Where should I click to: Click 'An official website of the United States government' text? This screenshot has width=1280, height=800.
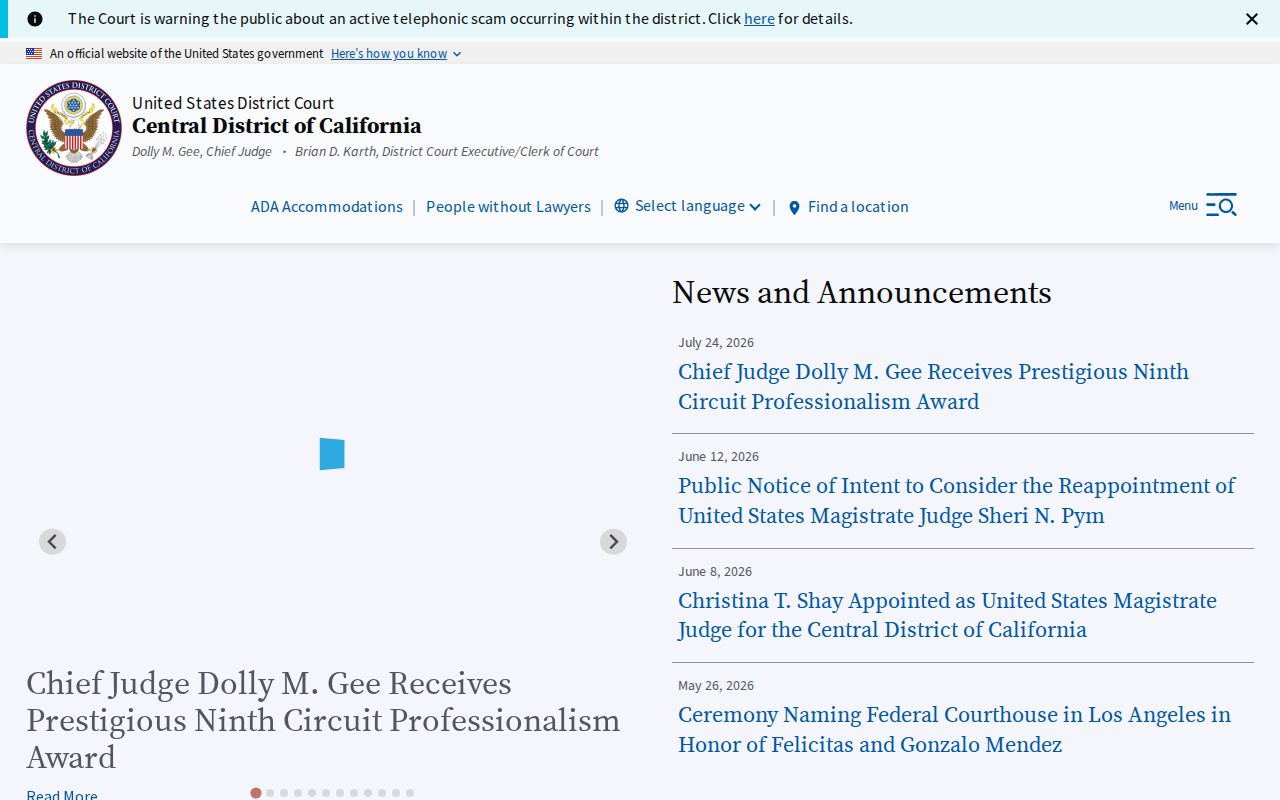click(x=187, y=54)
